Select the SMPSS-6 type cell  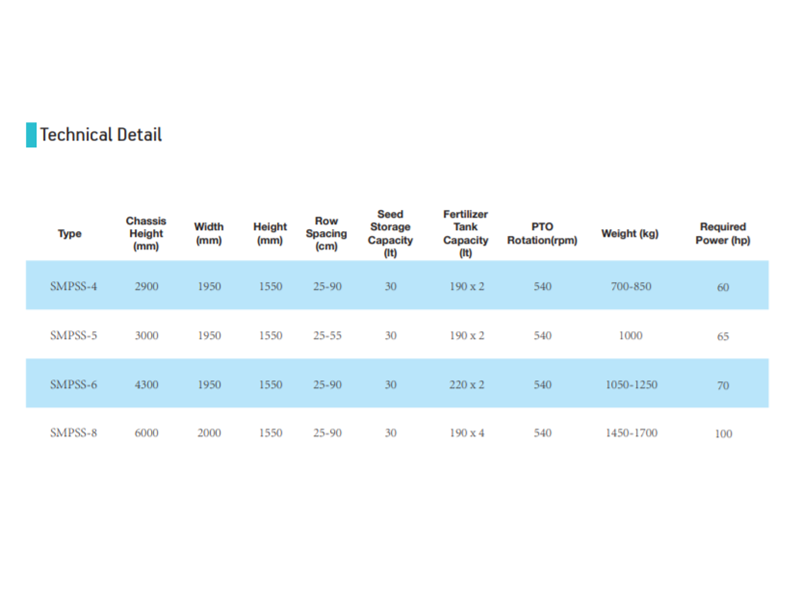coord(73,385)
